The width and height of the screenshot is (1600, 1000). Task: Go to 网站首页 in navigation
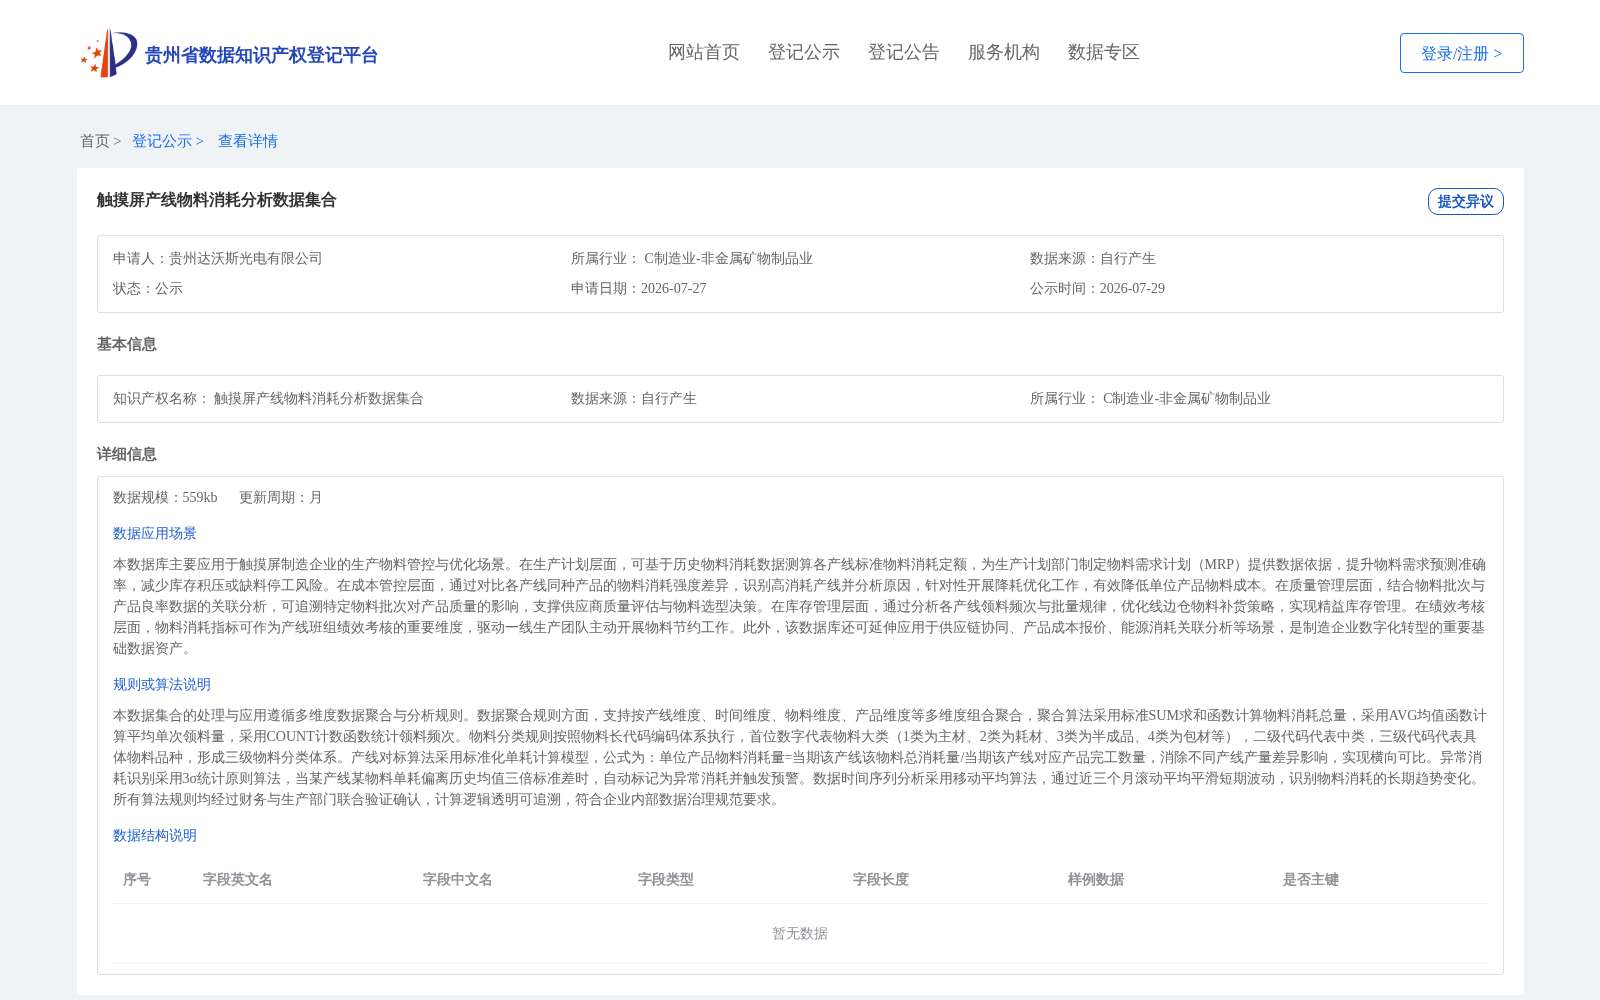[x=704, y=52]
